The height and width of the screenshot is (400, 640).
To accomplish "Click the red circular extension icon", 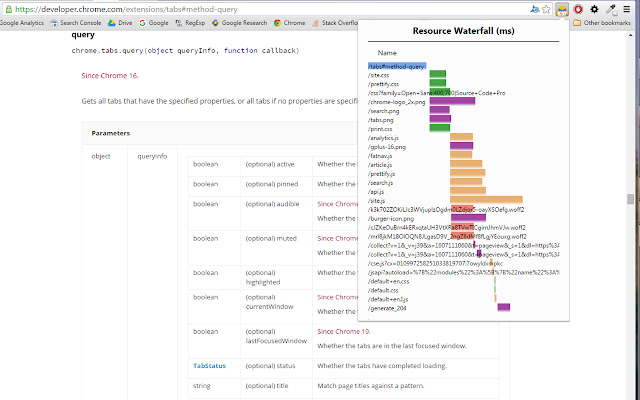I will [579, 8].
